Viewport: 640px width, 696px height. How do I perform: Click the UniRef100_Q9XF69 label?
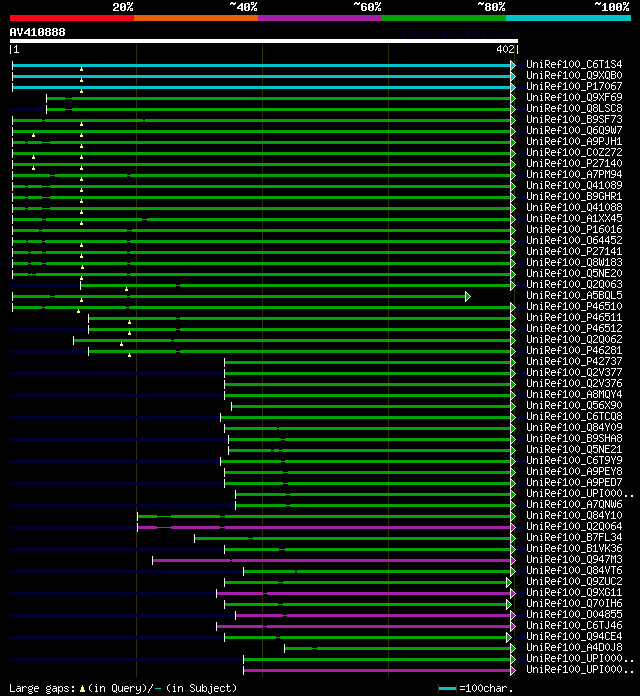tap(574, 98)
